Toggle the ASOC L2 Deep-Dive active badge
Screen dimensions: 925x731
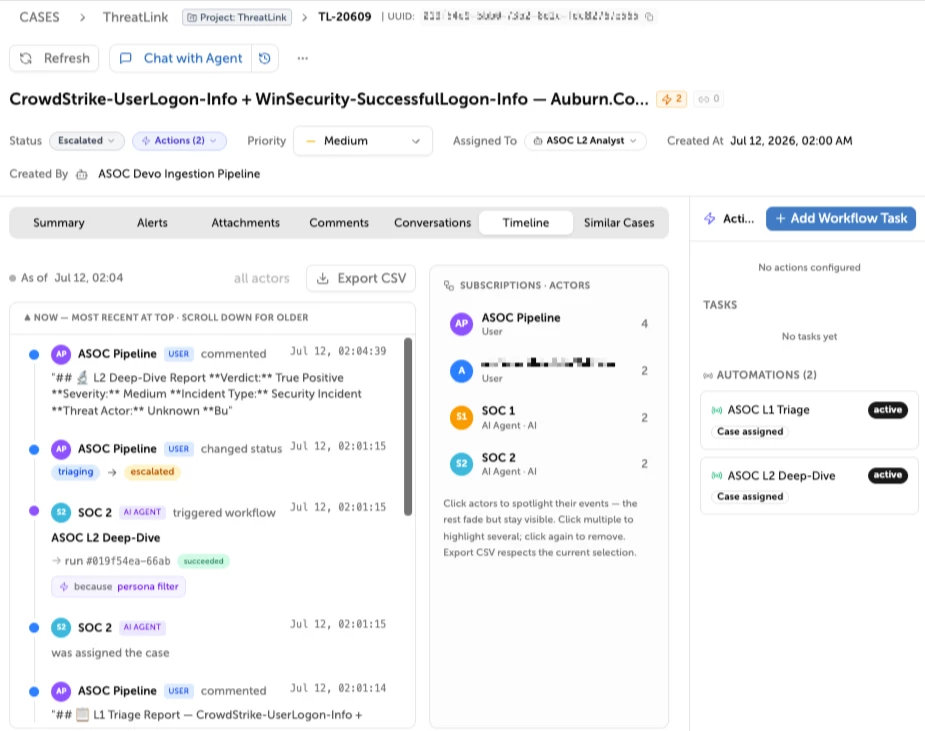coord(888,475)
